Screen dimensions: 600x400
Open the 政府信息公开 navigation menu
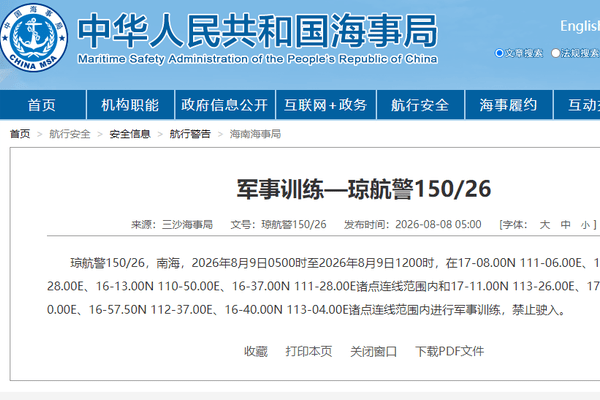pyautogui.click(x=225, y=105)
